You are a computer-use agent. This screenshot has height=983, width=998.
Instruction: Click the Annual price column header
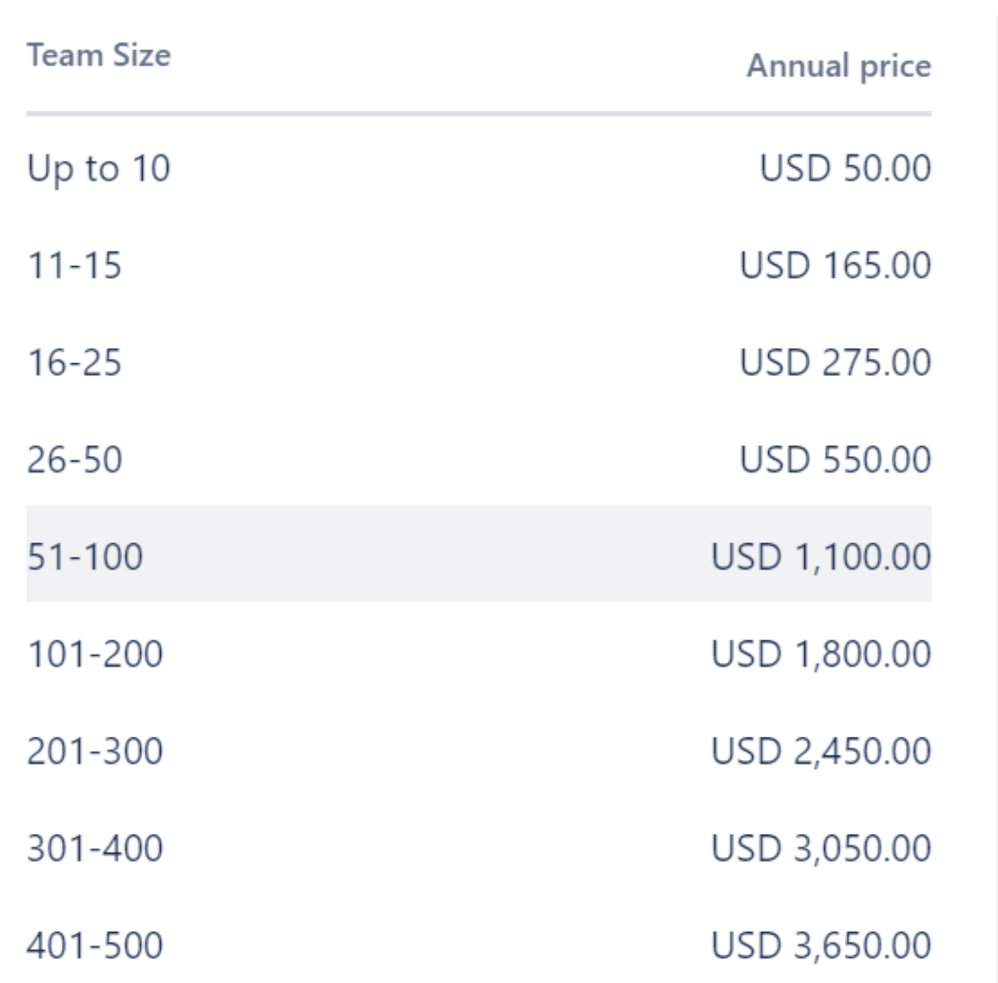[x=838, y=66]
